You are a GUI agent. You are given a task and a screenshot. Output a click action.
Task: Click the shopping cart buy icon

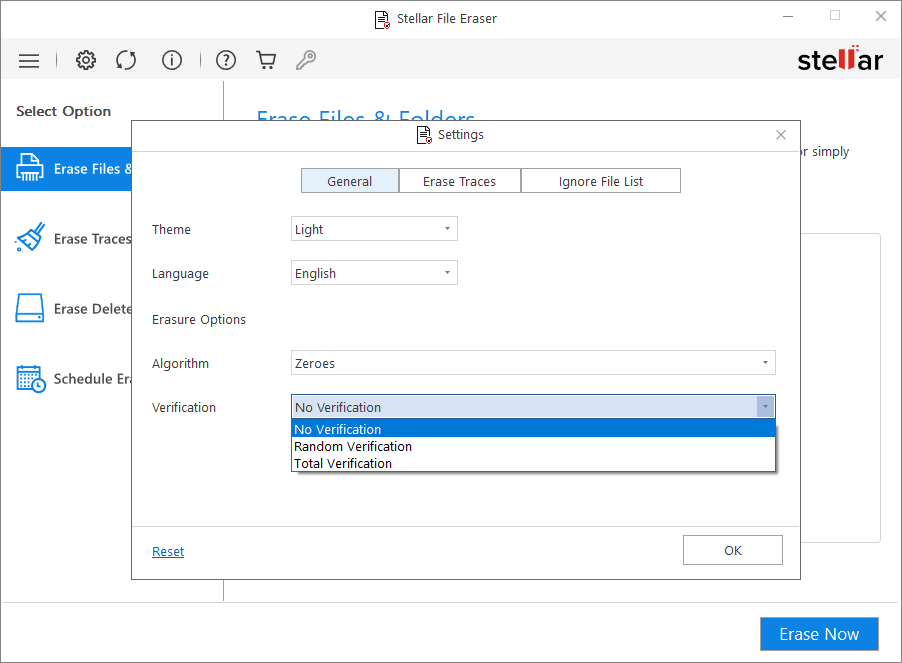tap(266, 60)
